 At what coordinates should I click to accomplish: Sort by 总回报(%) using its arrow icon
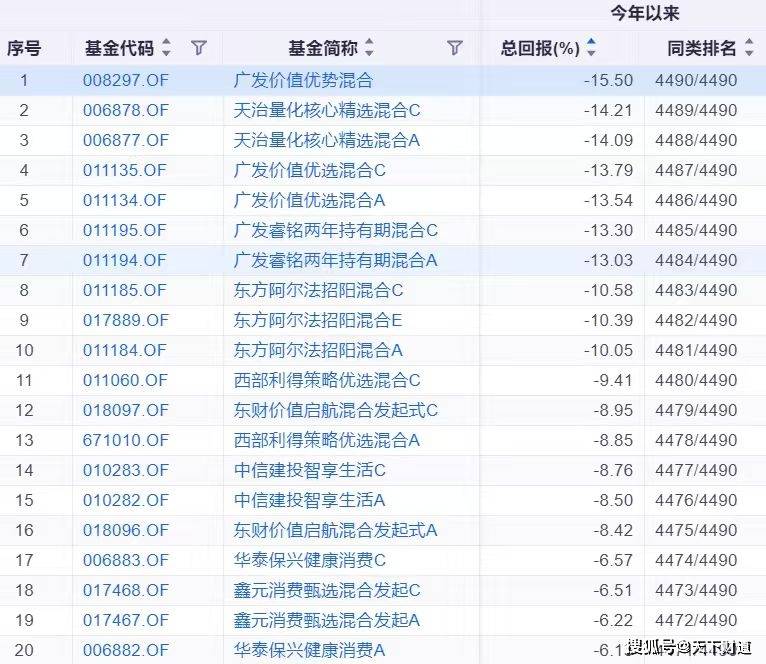(591, 48)
